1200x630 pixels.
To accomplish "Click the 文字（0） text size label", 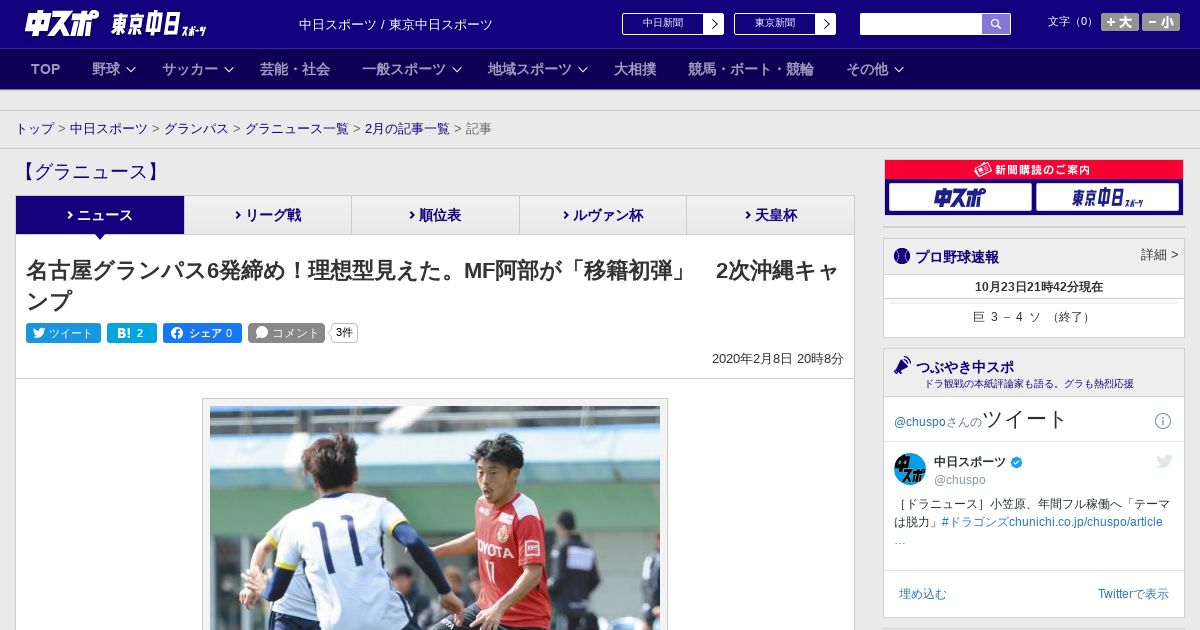I will pyautogui.click(x=1072, y=22).
